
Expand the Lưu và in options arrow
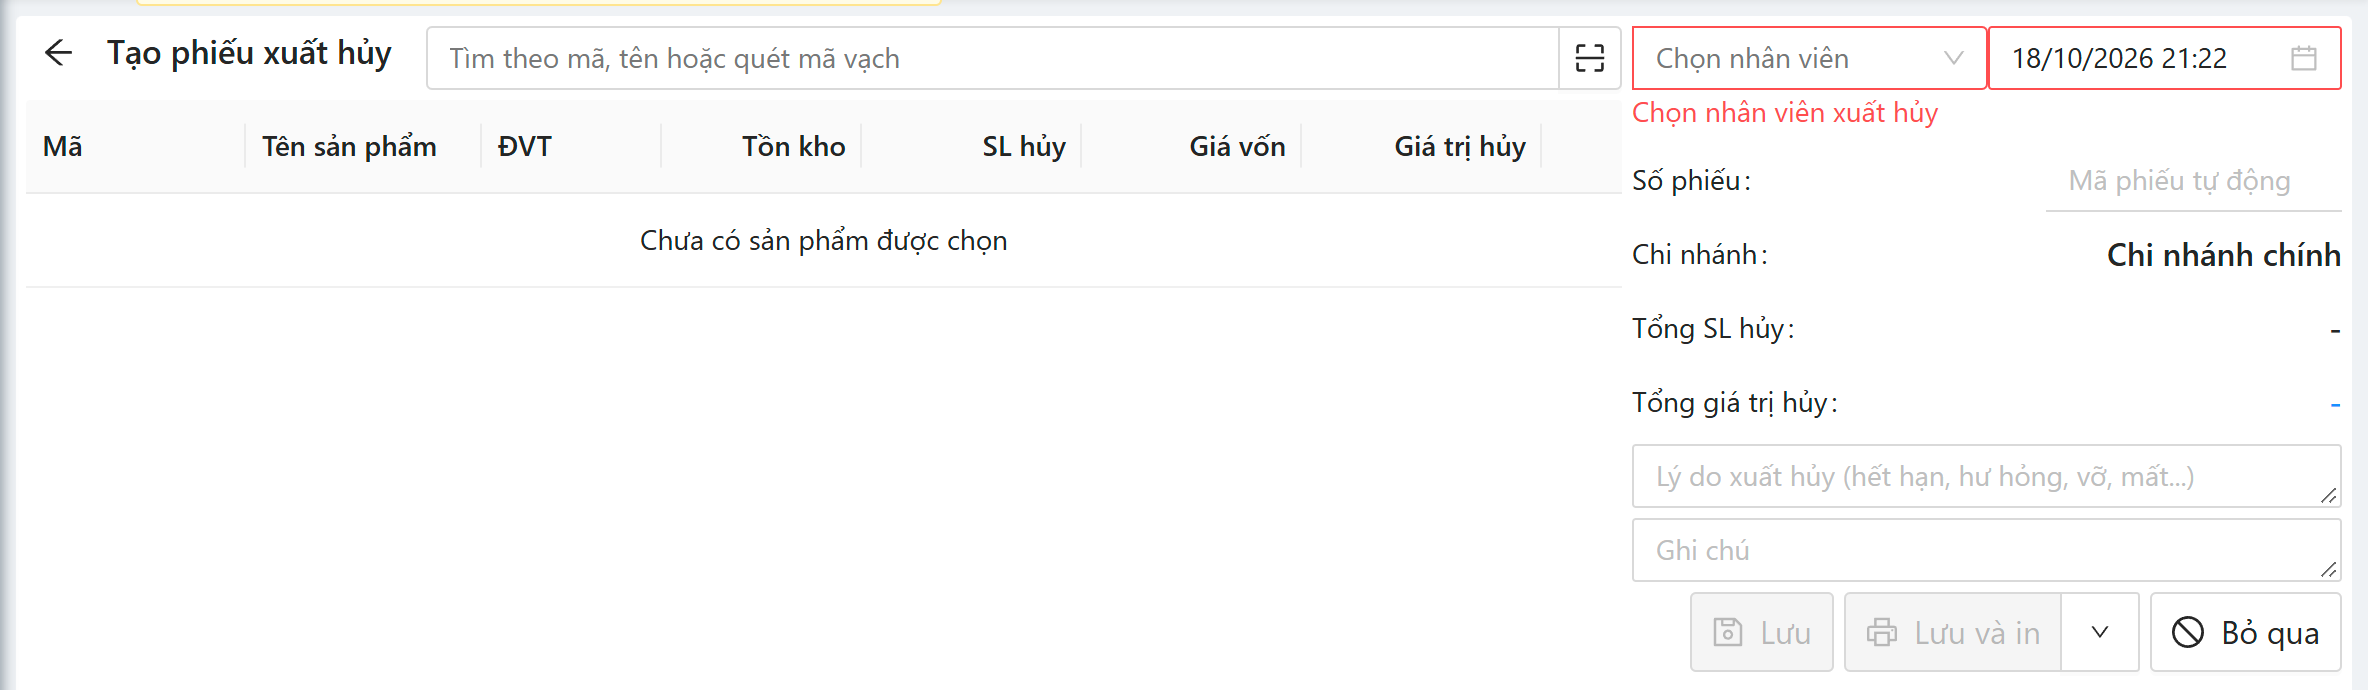pos(2100,632)
